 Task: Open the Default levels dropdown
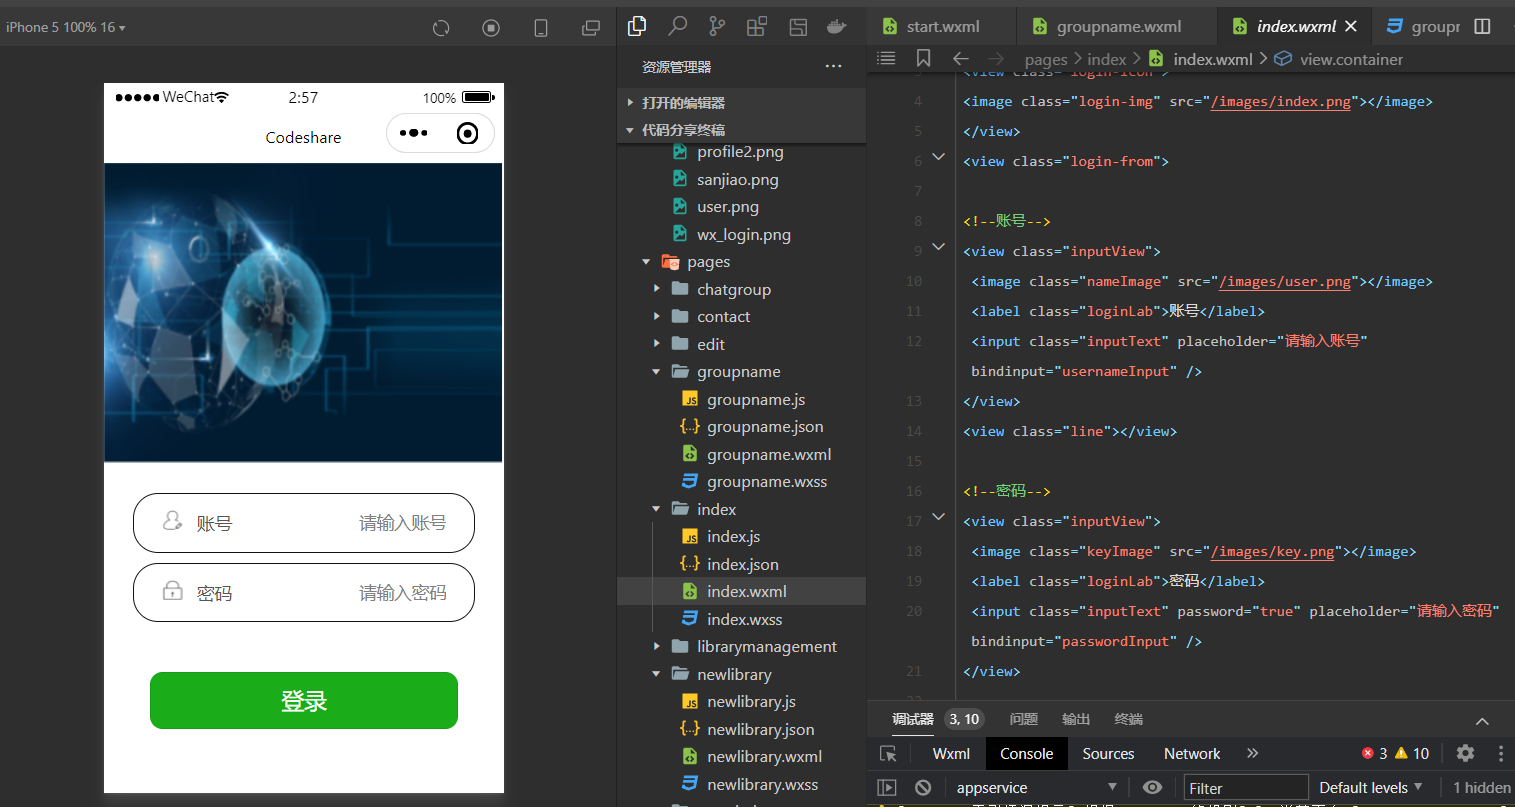click(x=1370, y=787)
